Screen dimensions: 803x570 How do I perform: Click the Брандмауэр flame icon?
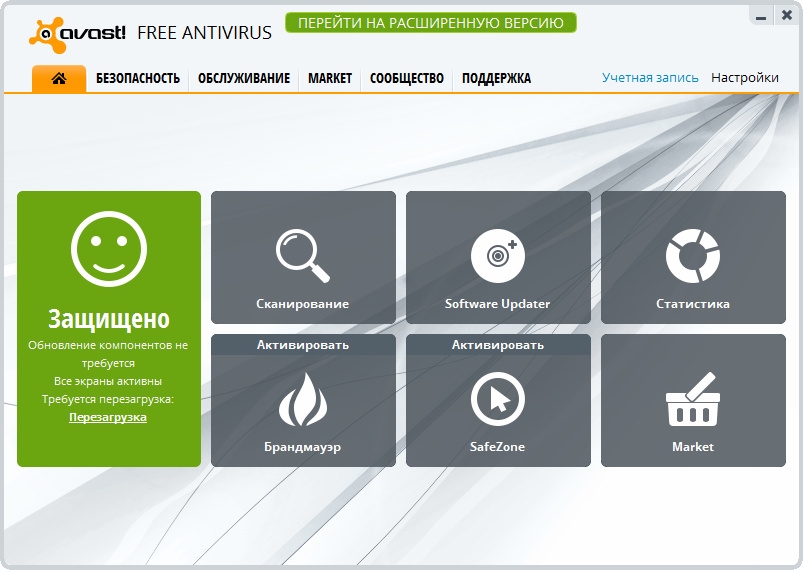coord(303,399)
